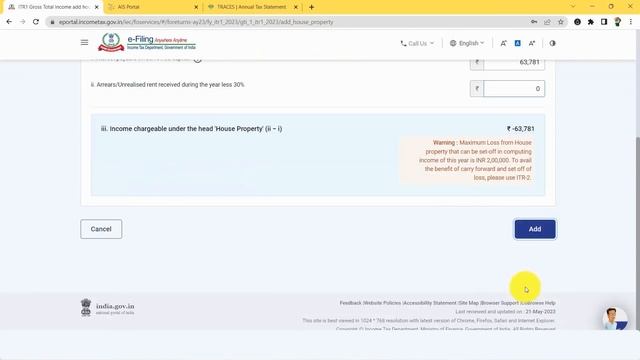Image resolution: width=640 pixels, height=360 pixels.
Task: Open the Chrome profile avatar
Action: coord(618,22)
